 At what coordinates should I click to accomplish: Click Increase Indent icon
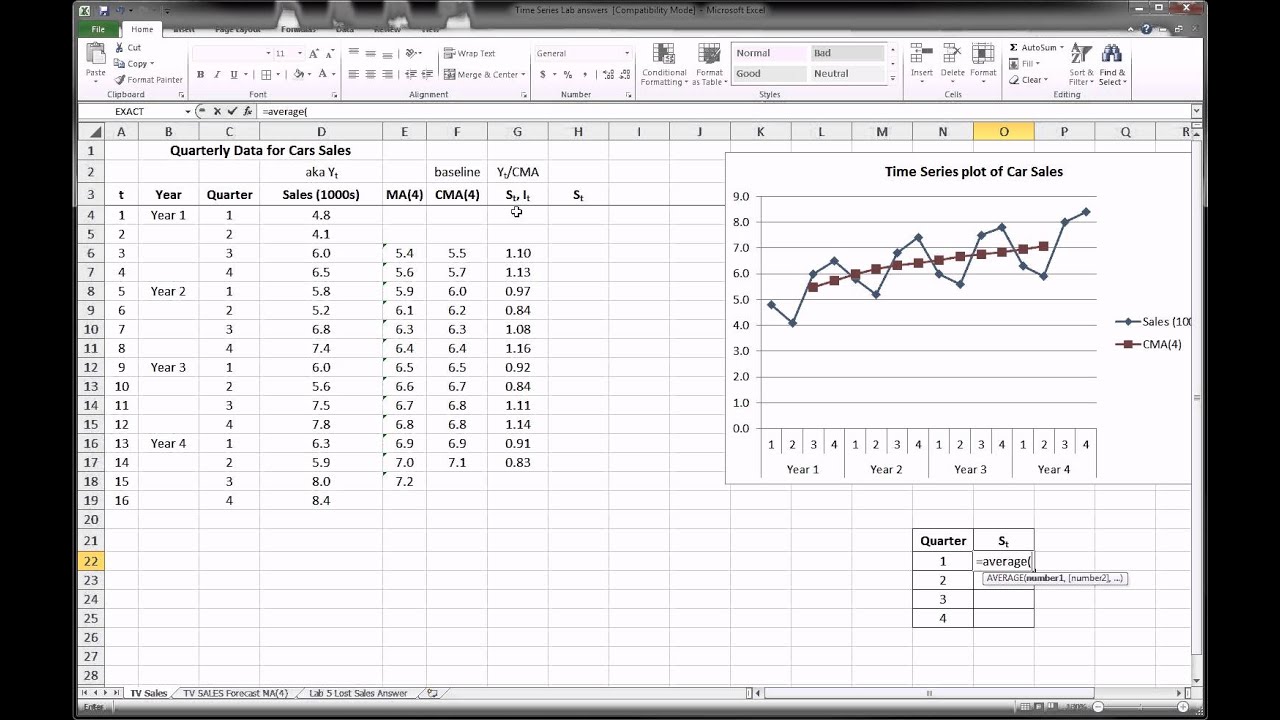(x=426, y=74)
